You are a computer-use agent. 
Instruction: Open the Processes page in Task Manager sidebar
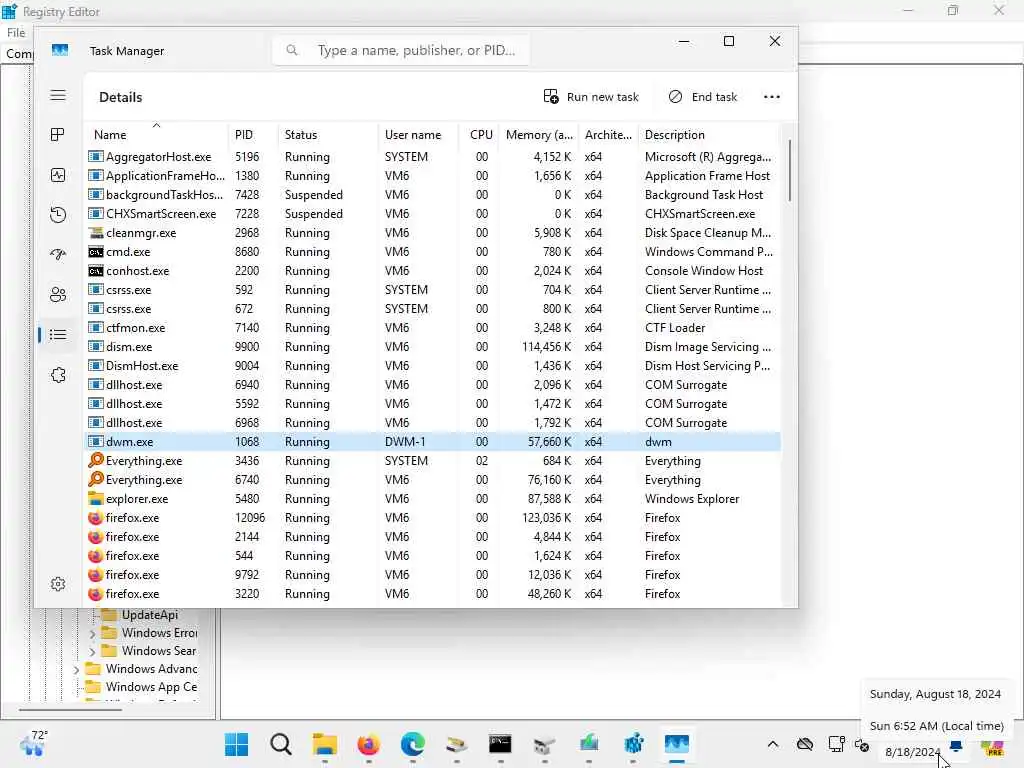coord(58,135)
